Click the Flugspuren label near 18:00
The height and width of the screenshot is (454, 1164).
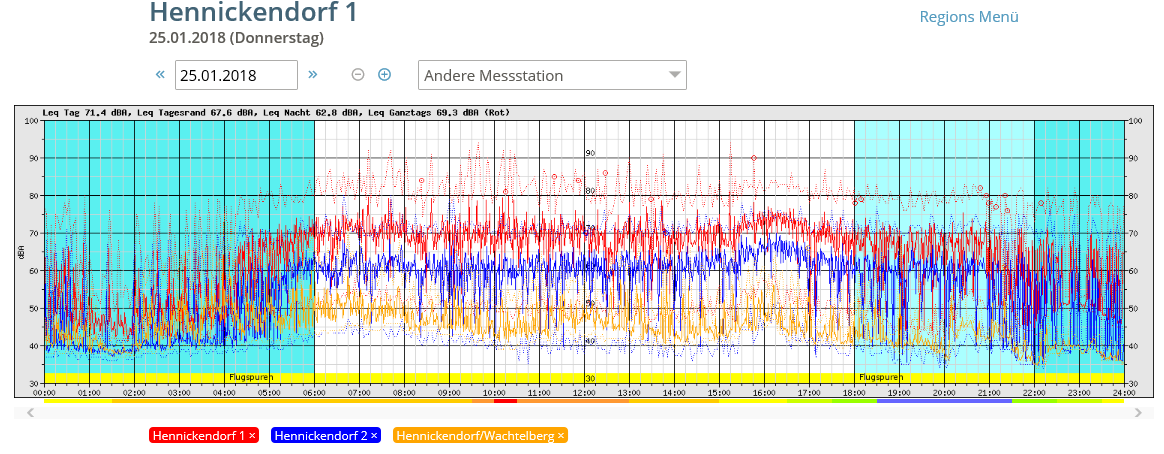click(881, 378)
